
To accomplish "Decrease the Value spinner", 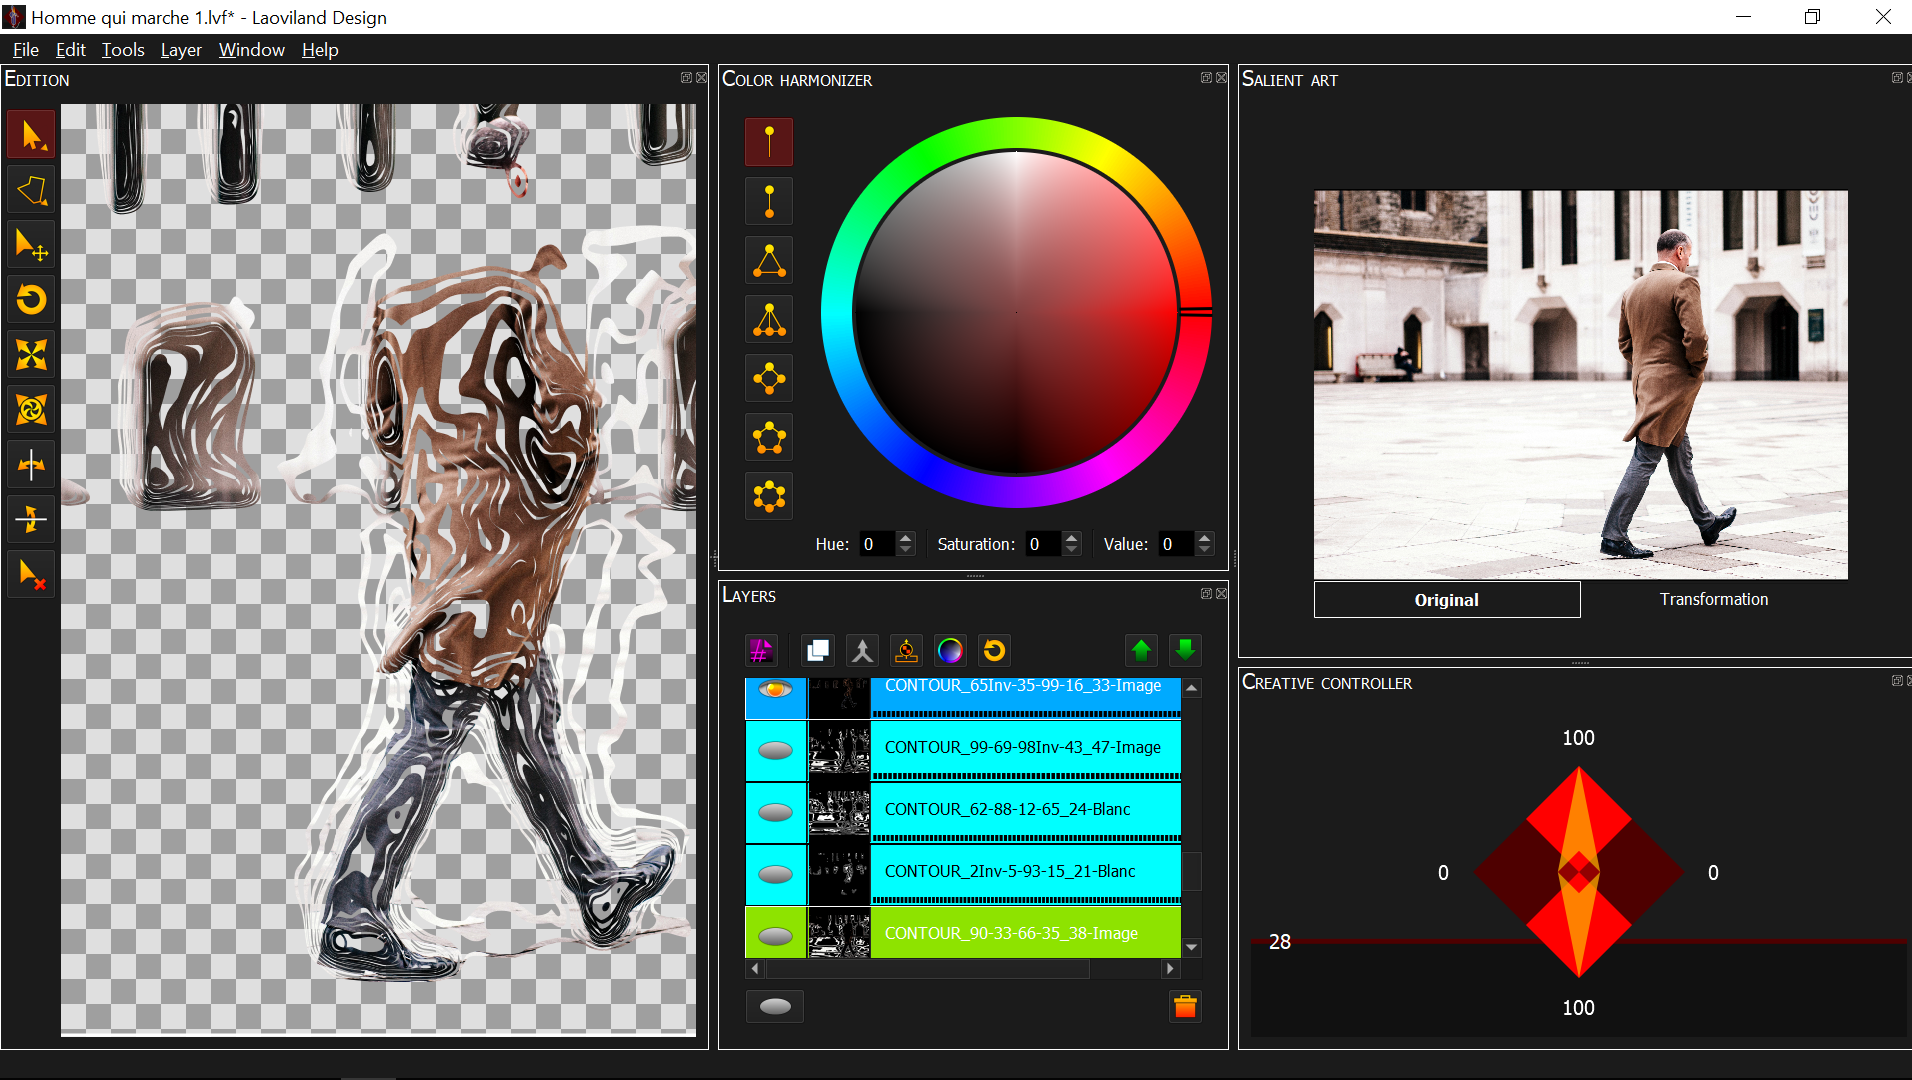I will [x=1205, y=550].
